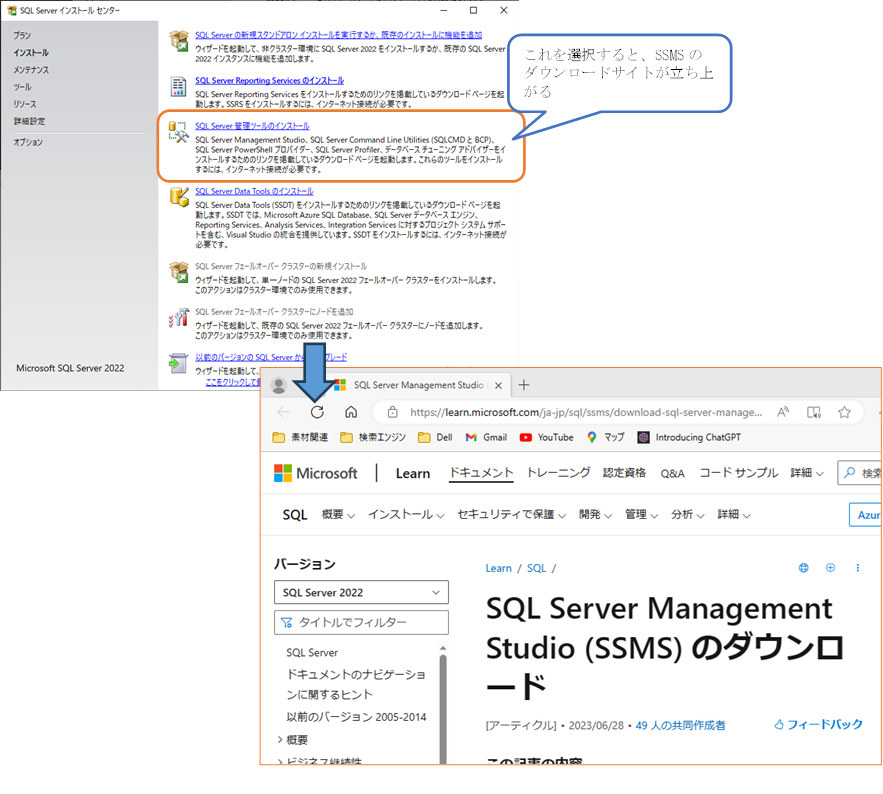This screenshot has height=794, width=883.
Task: Open the three-dot more actions menu
Action: tap(858, 568)
